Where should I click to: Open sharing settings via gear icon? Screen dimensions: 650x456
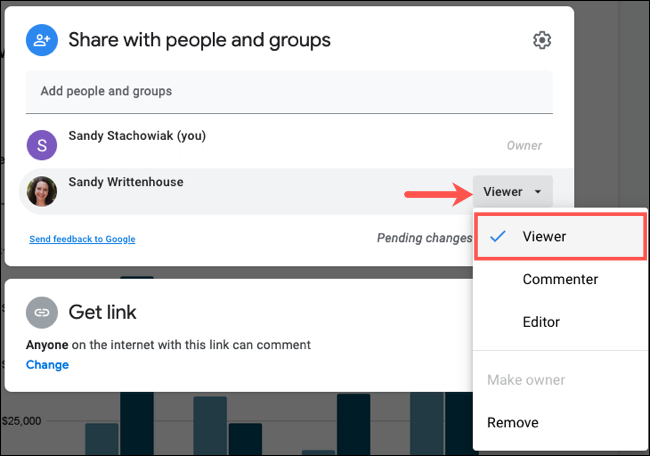[542, 40]
